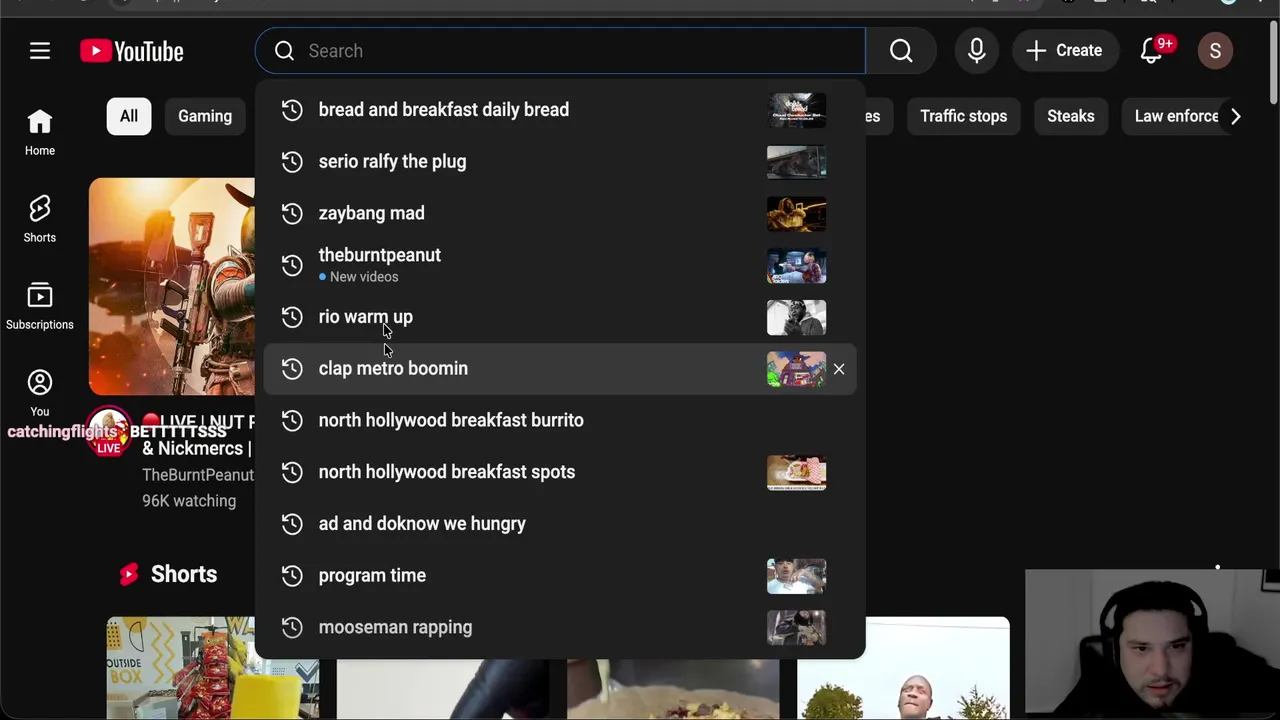Select suggestion 'rio warm up'
Viewport: 1280px width, 720px height.
pyautogui.click(x=560, y=317)
